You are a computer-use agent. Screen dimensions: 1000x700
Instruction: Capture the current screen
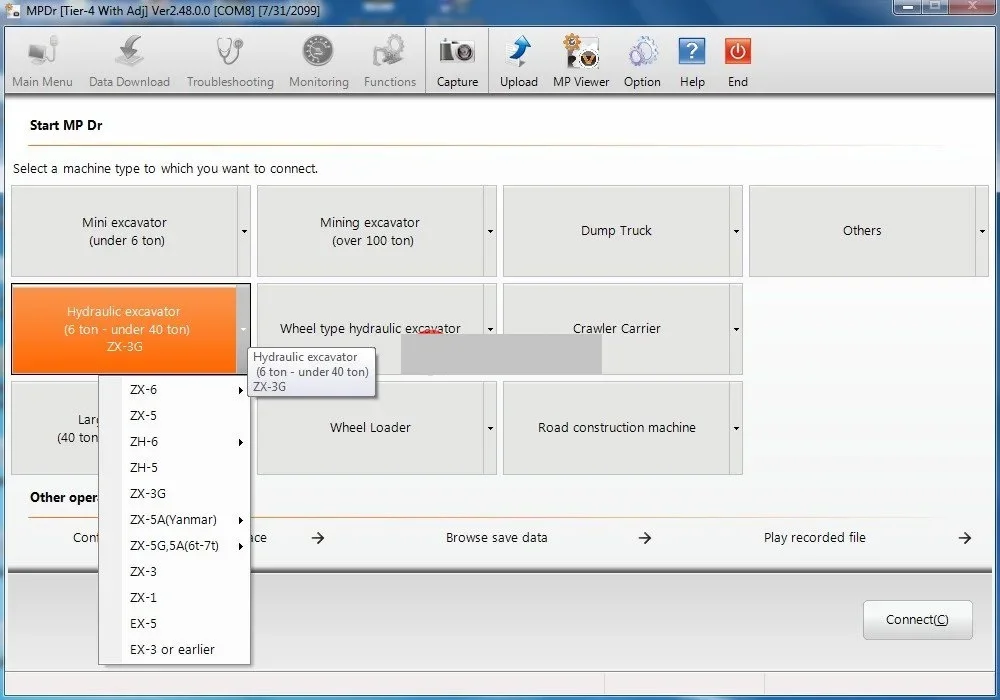[x=456, y=58]
